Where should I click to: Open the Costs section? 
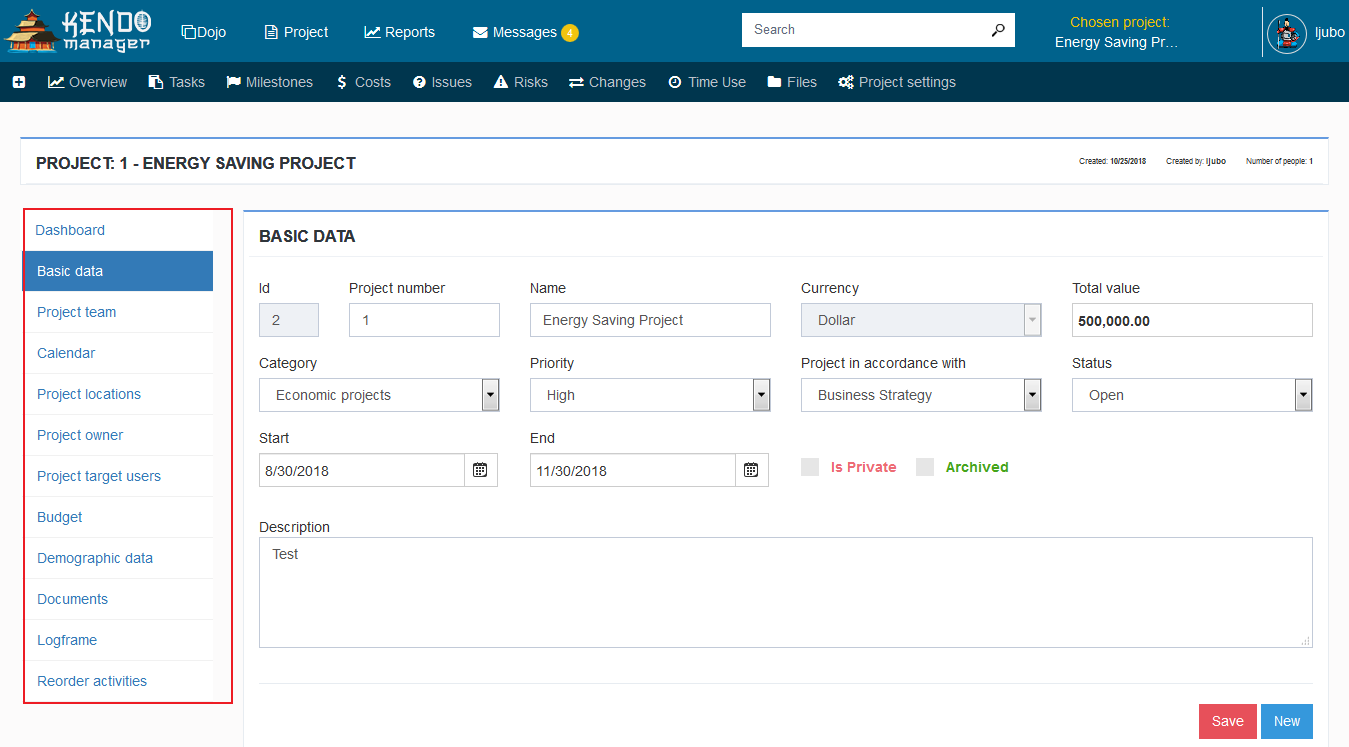click(363, 82)
